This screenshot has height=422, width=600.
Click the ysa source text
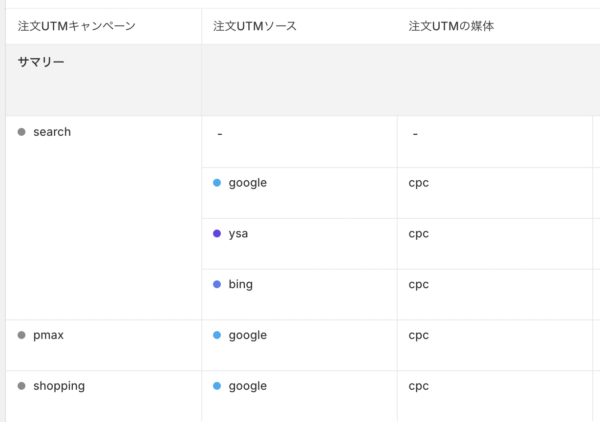point(238,234)
